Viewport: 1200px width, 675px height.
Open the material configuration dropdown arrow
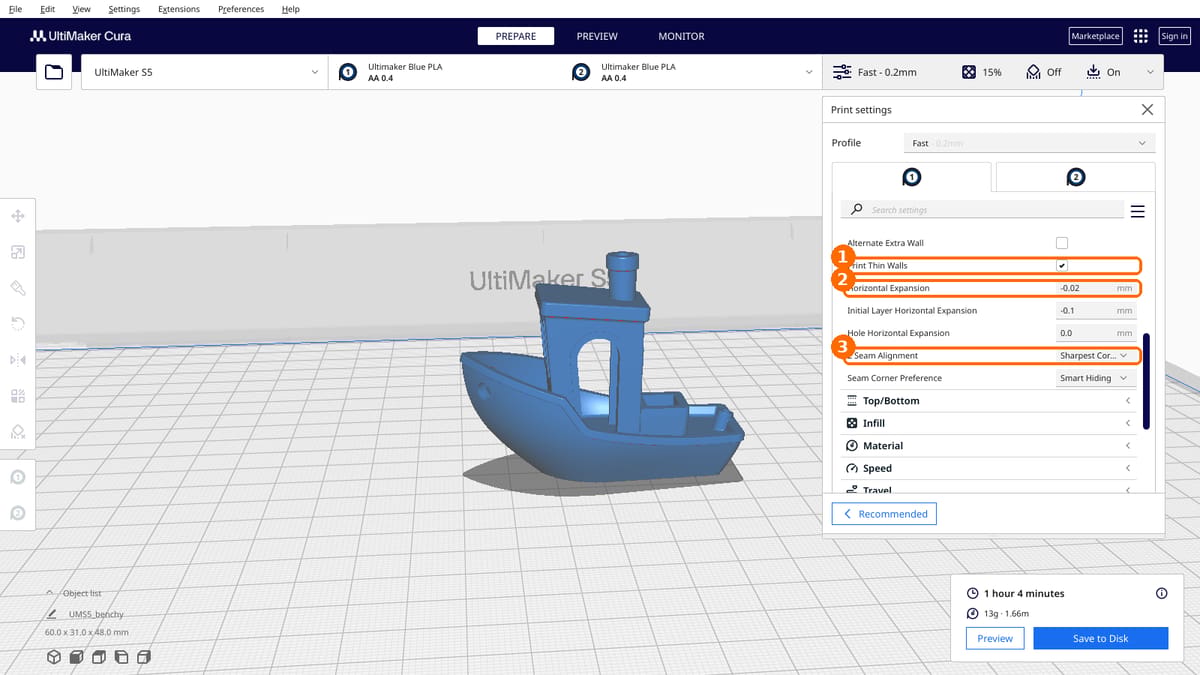[x=808, y=72]
